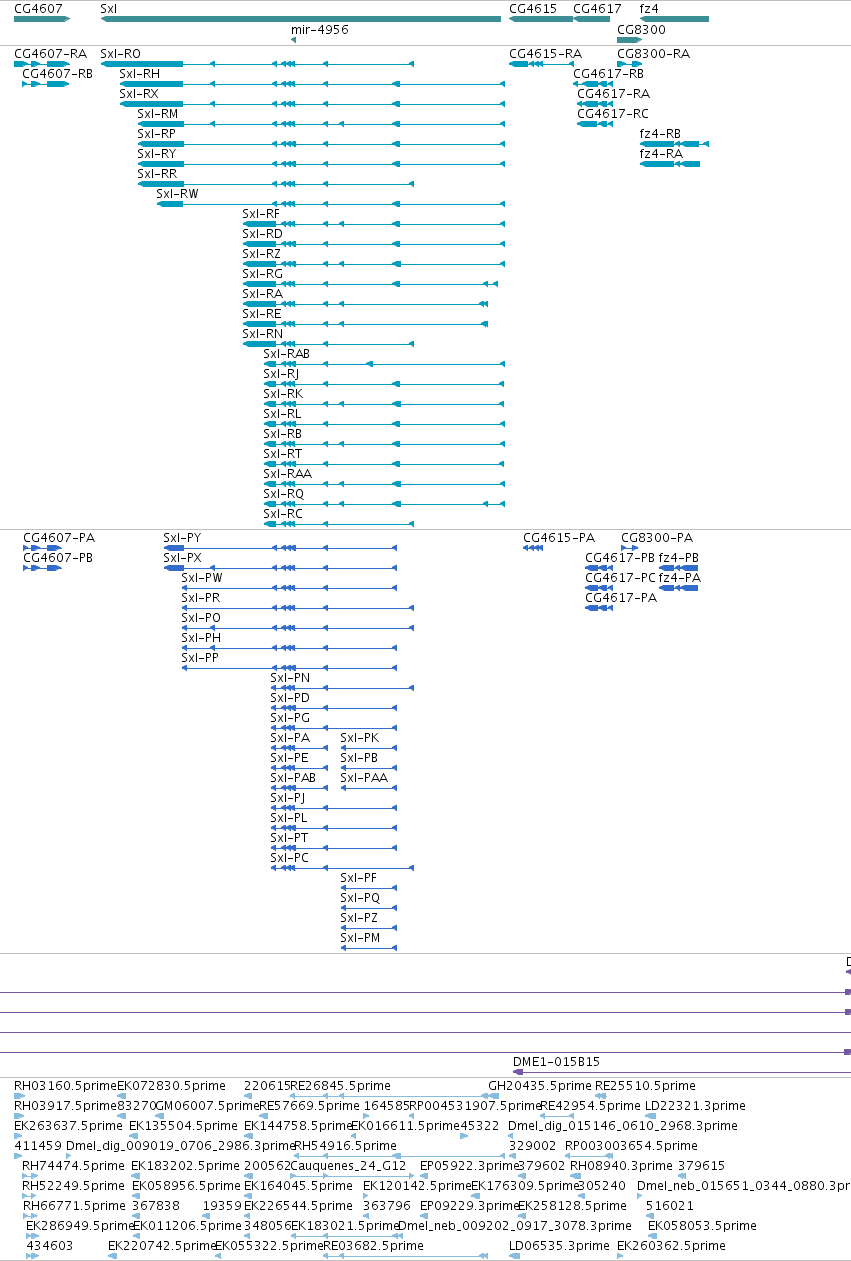This screenshot has width=851, height=1261.
Task: Click transcript Sxl-RC label
Action: tap(282, 514)
